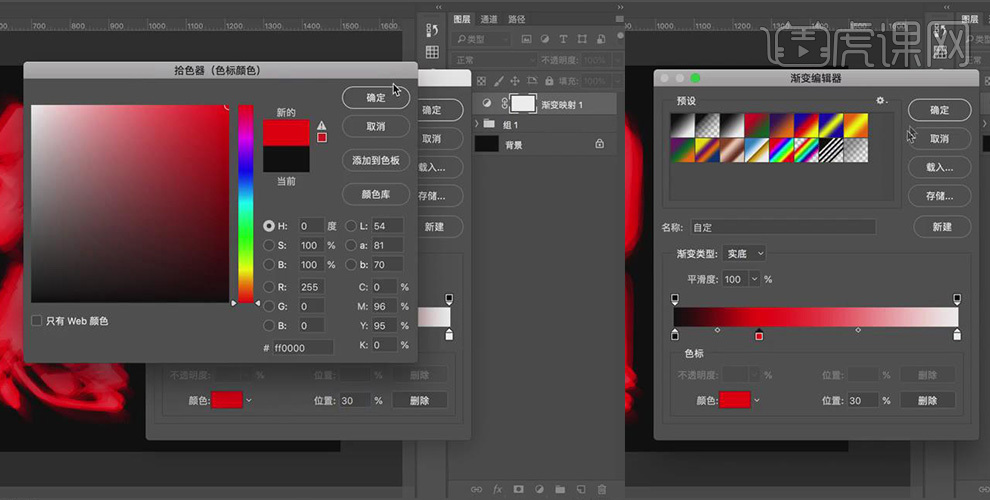Click the add layer mask icon
The image size is (990, 500).
pos(518,489)
